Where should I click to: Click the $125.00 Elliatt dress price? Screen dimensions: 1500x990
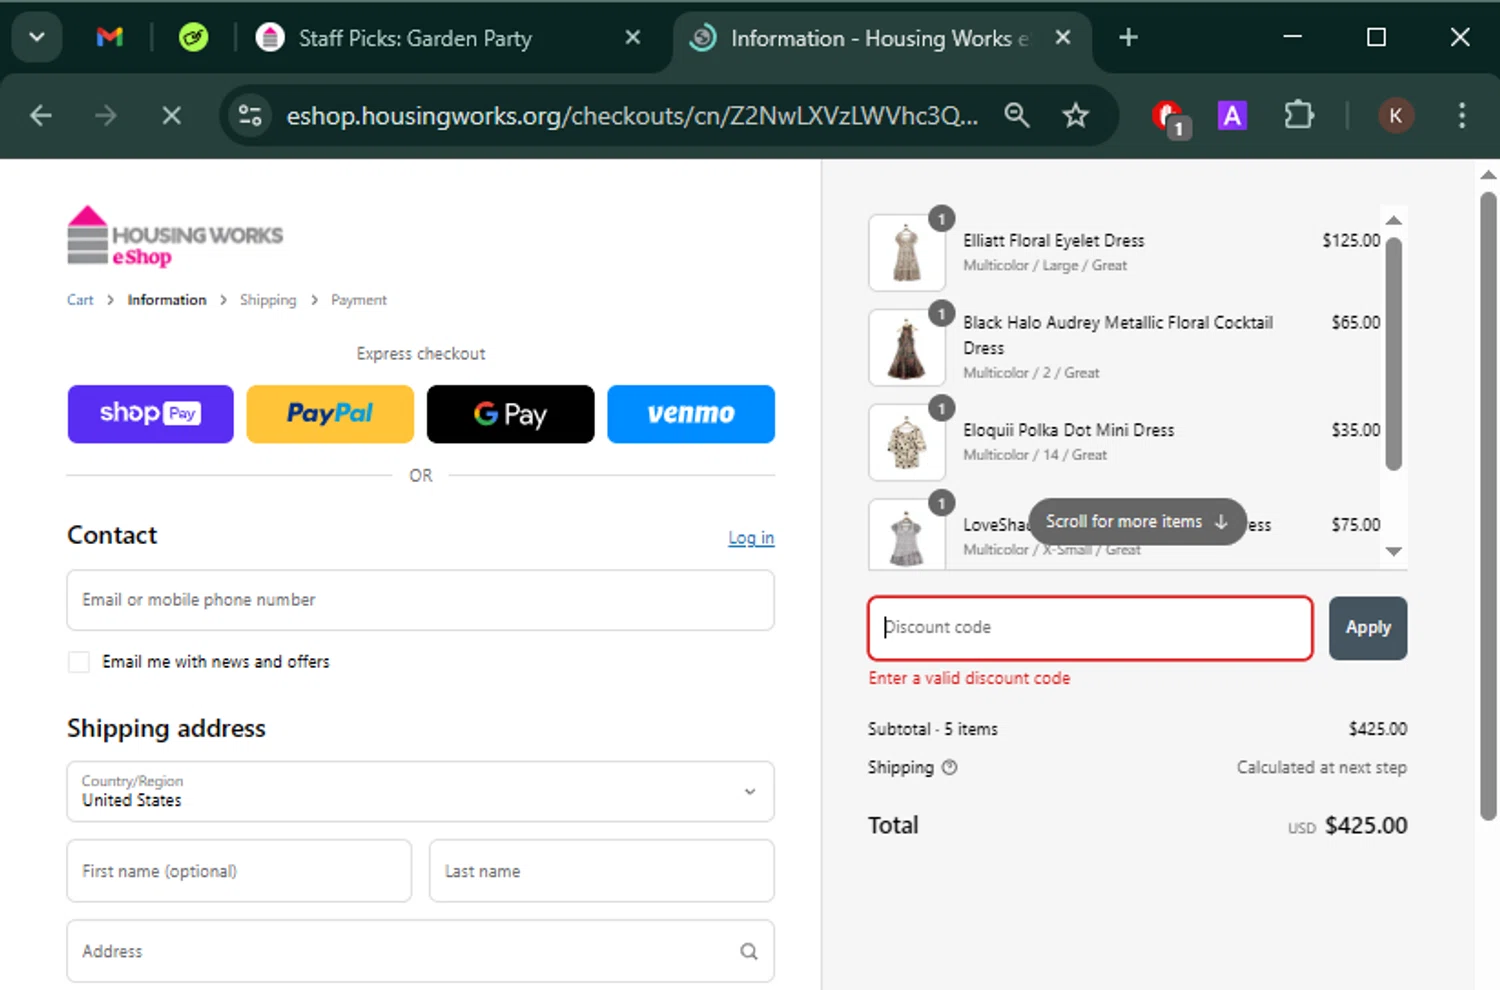(x=1351, y=241)
